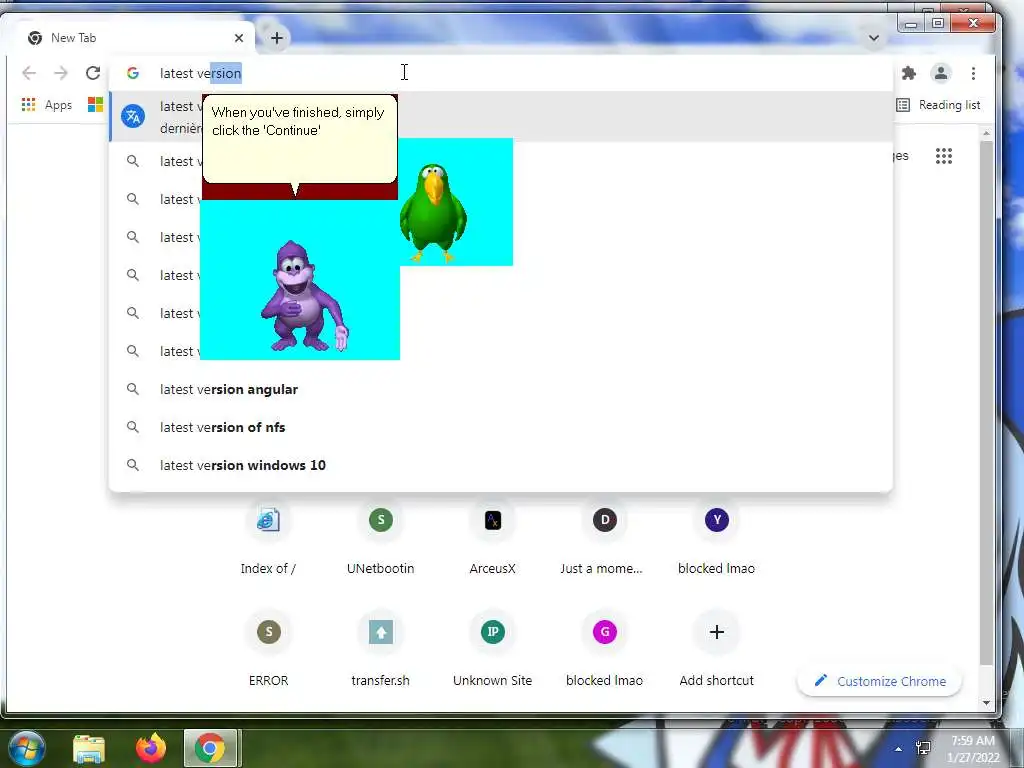Click the Chrome taskbar button
Image resolution: width=1024 pixels, height=768 pixels.
(x=210, y=748)
